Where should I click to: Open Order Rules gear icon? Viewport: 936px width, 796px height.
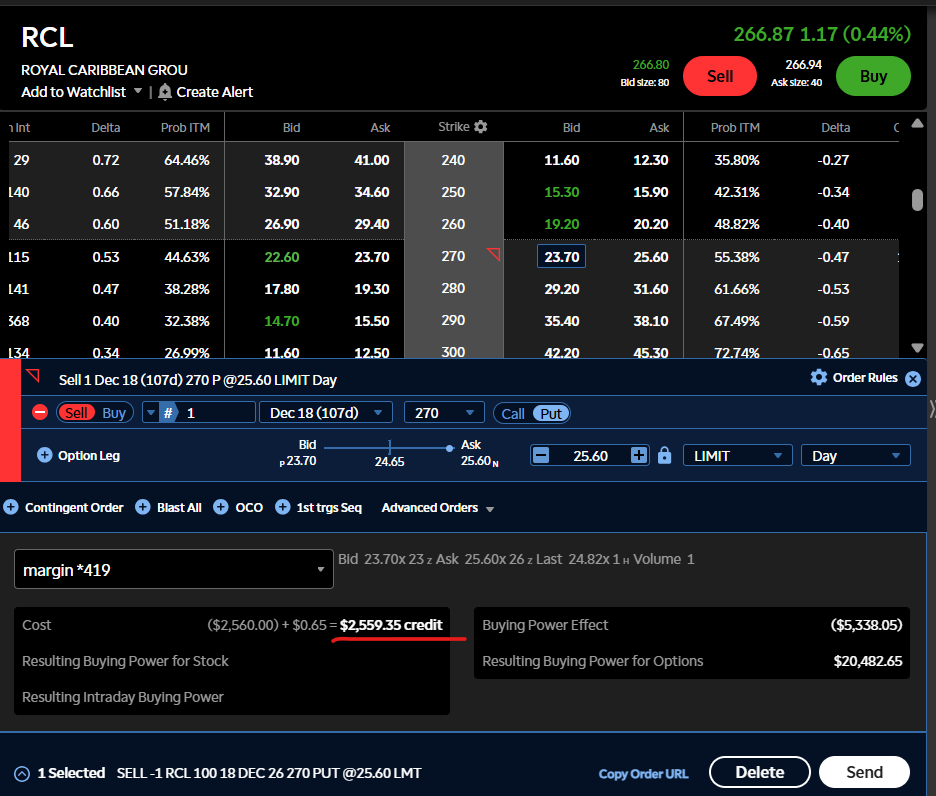point(819,377)
